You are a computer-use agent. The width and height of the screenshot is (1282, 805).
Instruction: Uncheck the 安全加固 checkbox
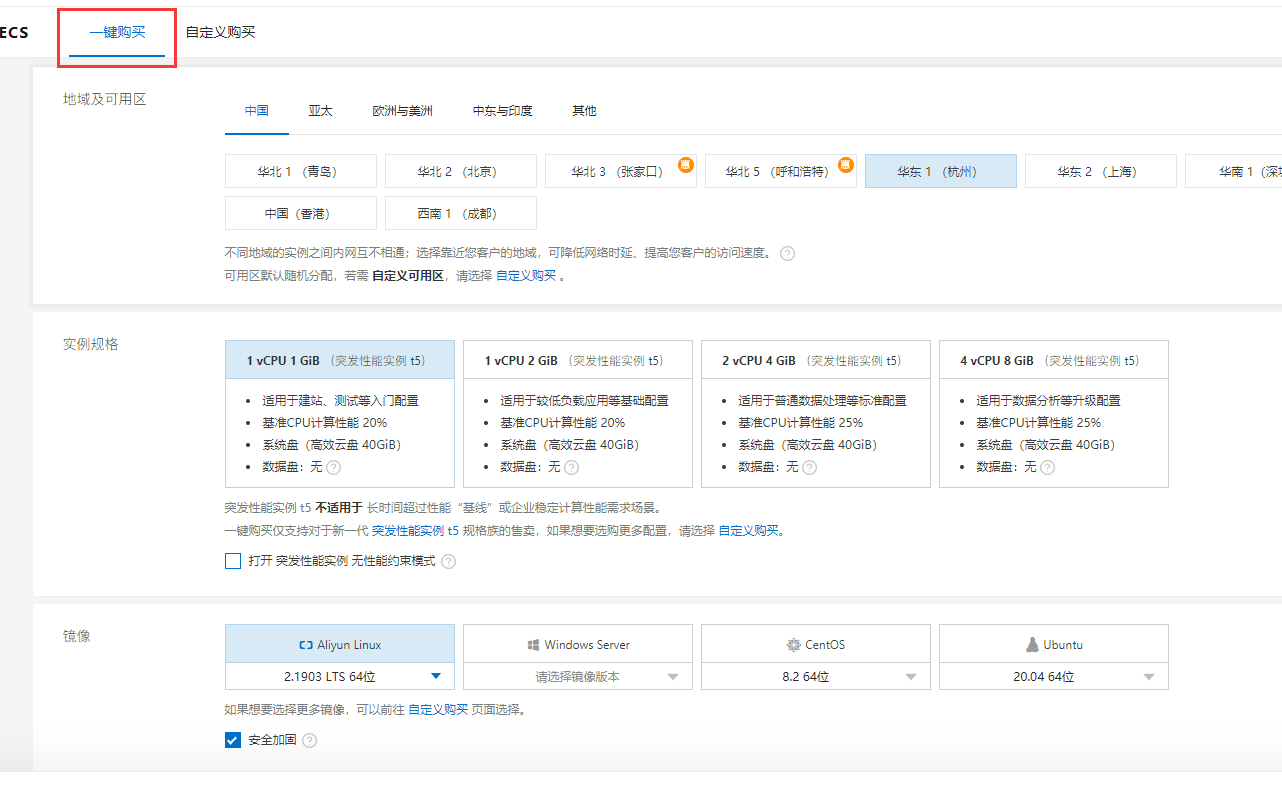click(x=233, y=740)
